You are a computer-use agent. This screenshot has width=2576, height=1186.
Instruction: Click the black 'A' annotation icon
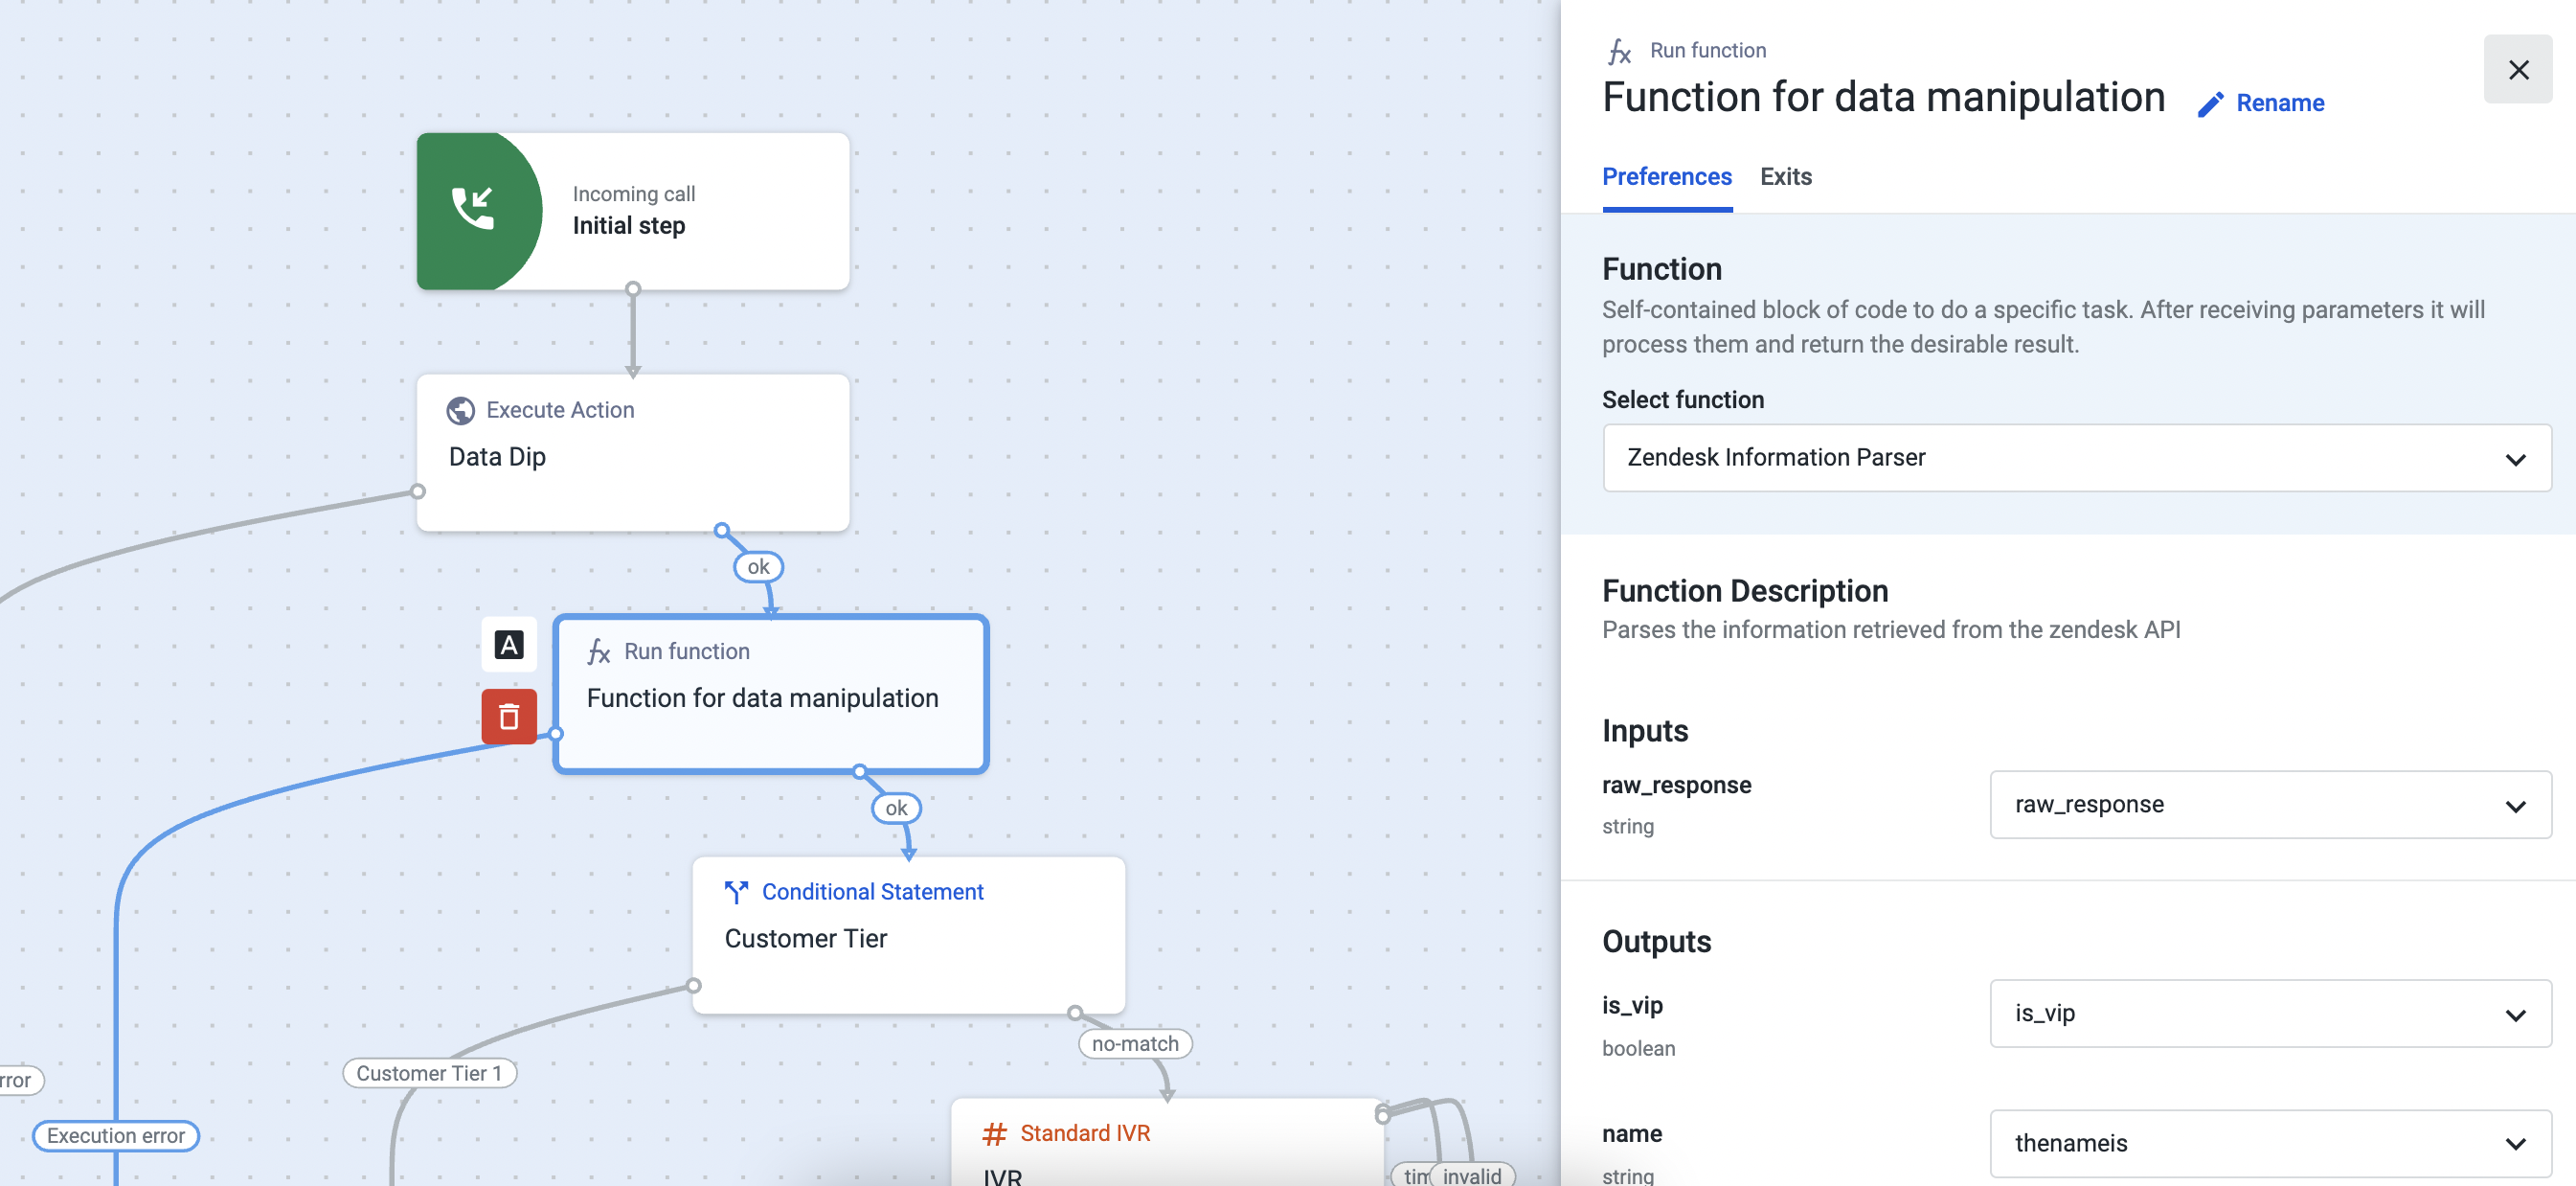[508, 645]
